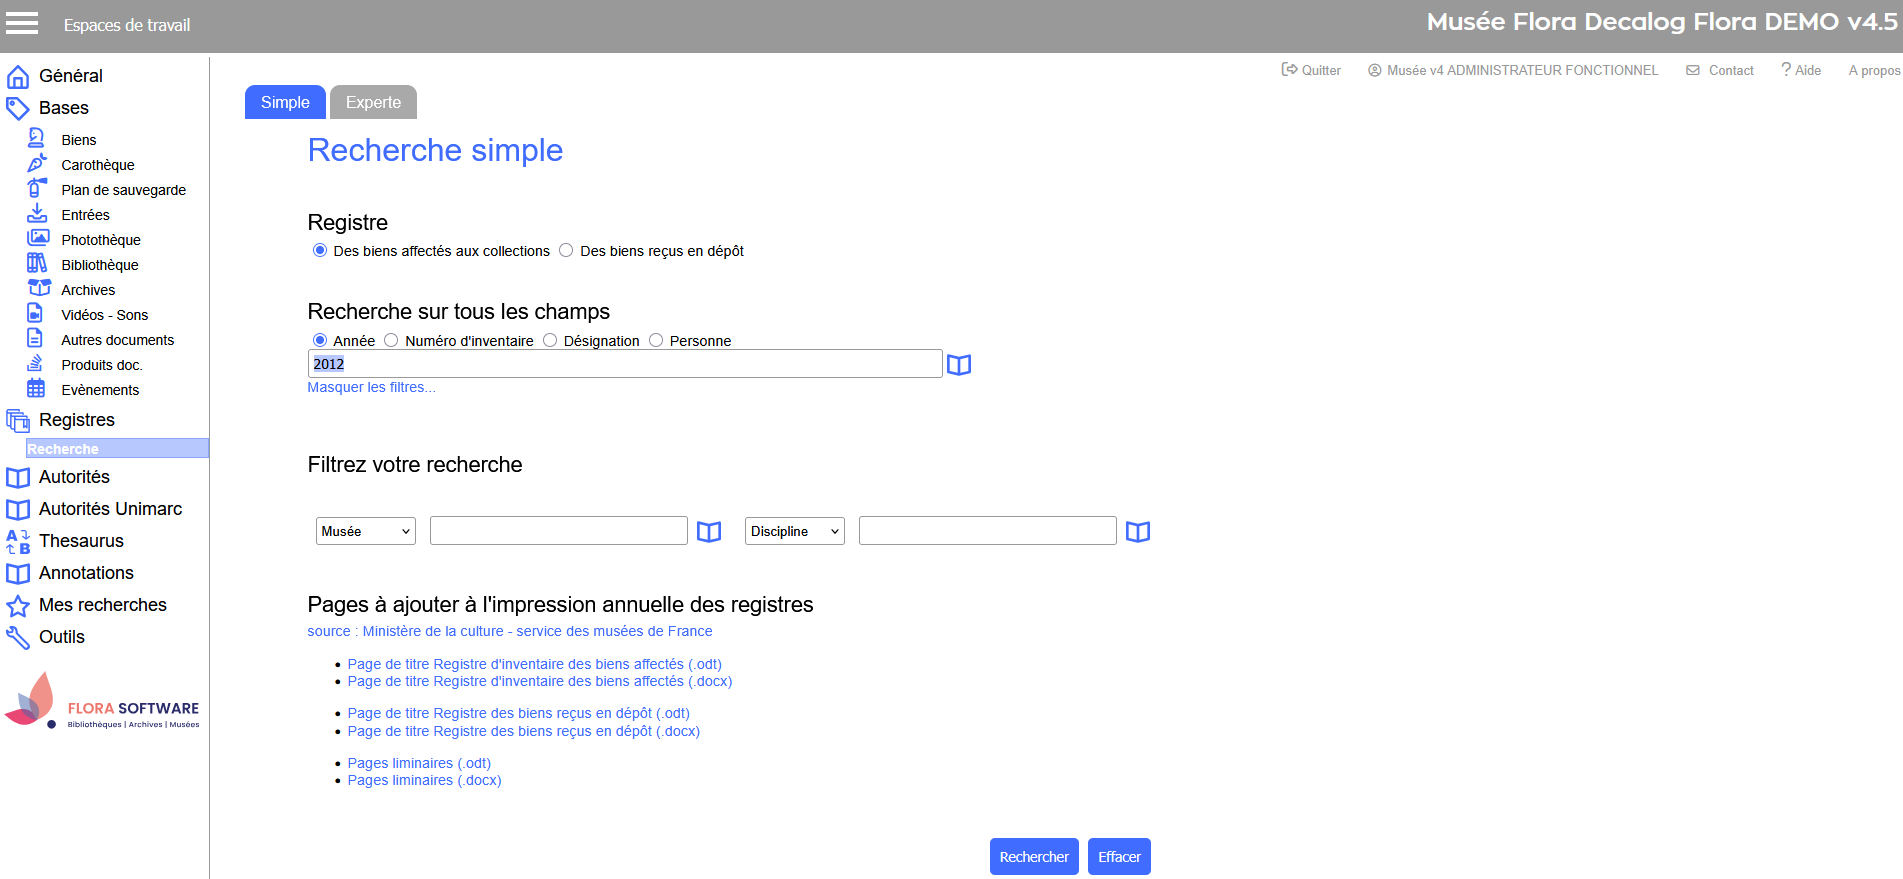Click the Photothèque image icon

(x=38, y=239)
